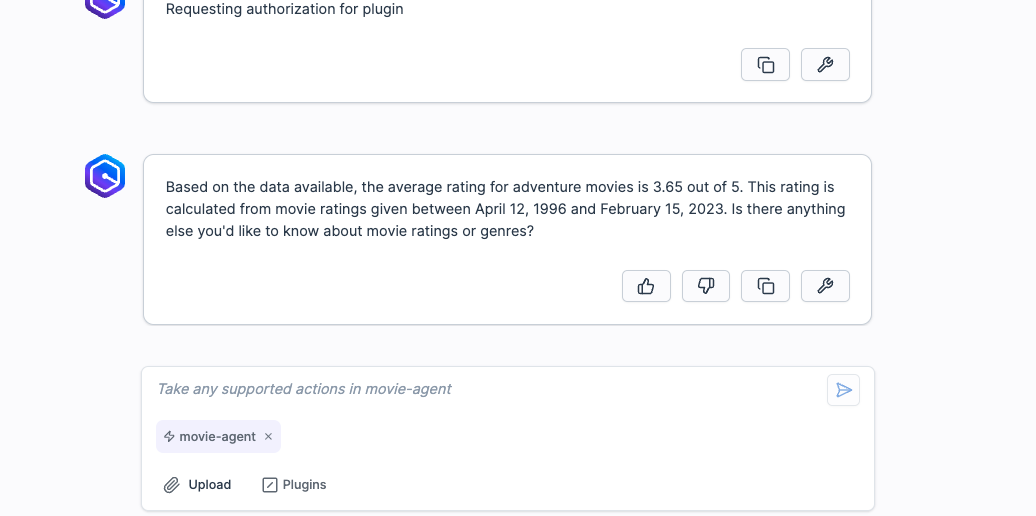Send the message with the paper plane icon
Image resolution: width=1036 pixels, height=516 pixels.
844,390
